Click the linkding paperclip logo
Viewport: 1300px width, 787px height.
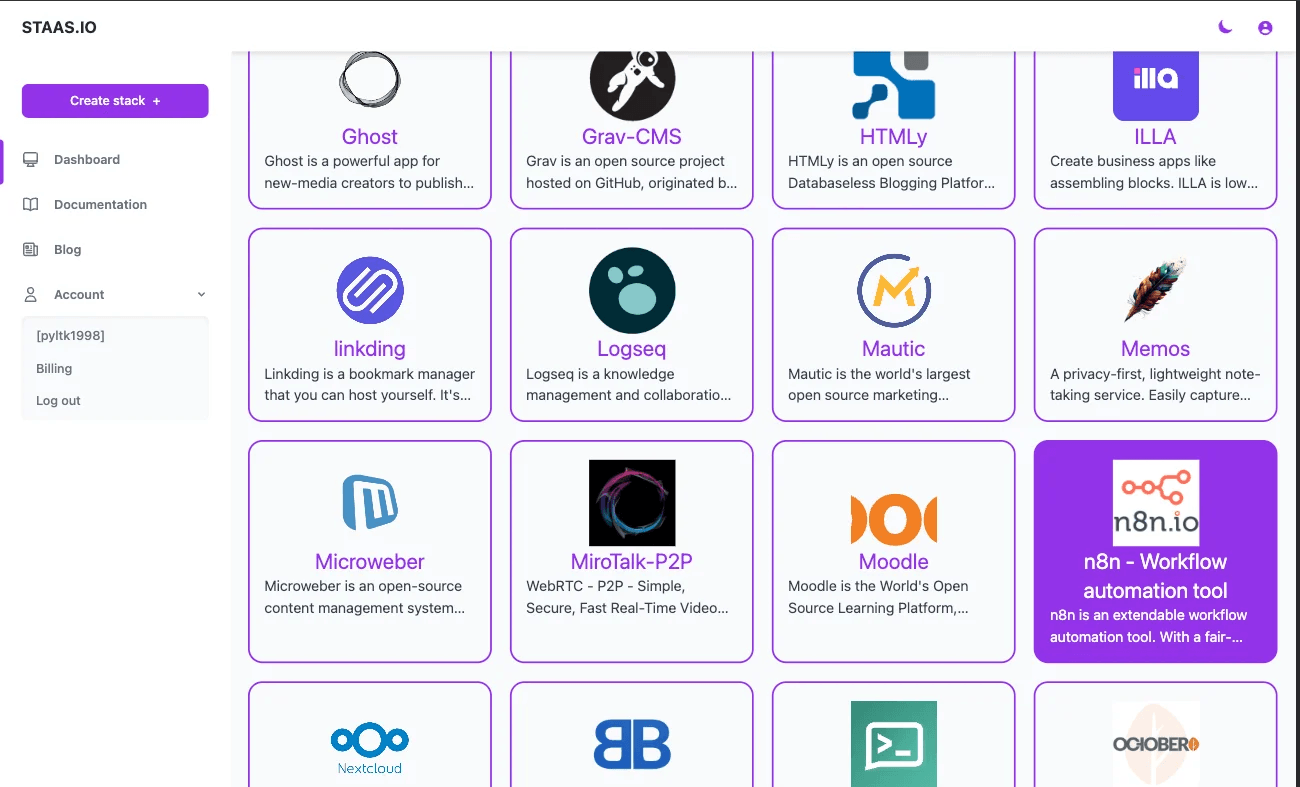pos(370,291)
